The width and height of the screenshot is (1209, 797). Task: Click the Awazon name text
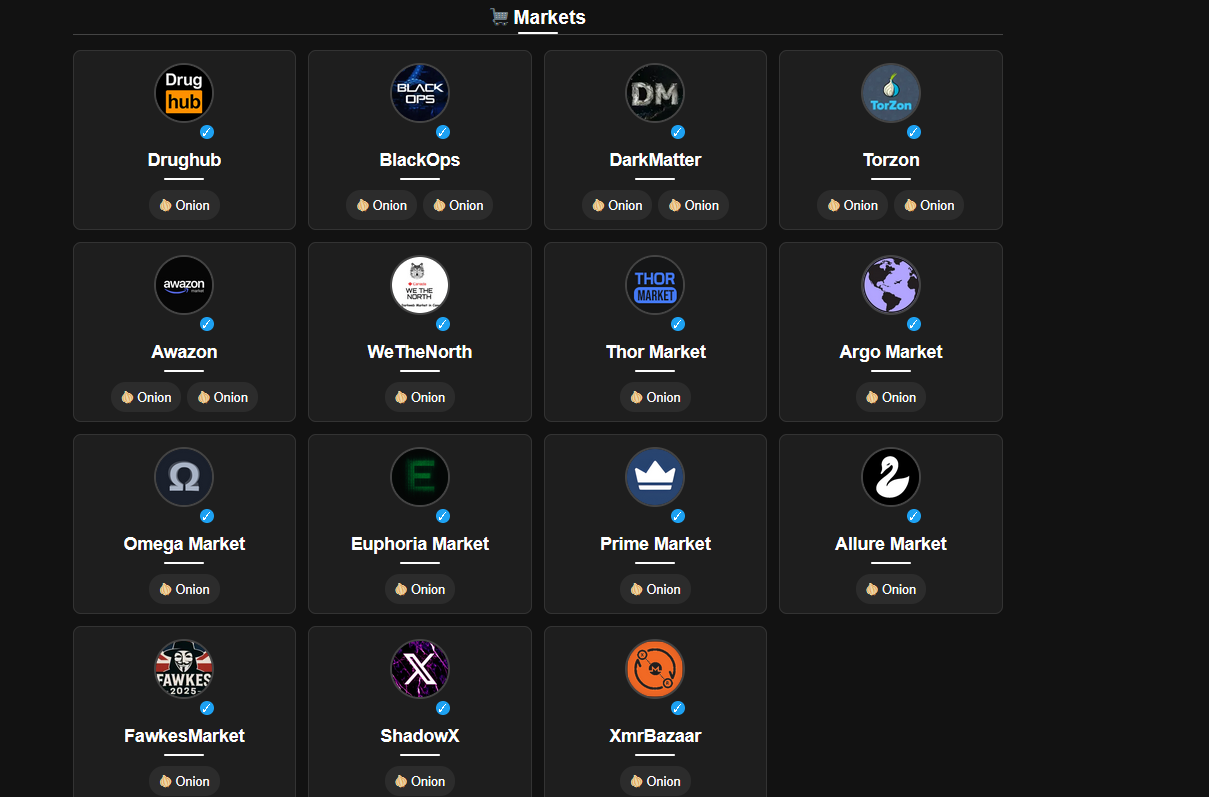184,352
